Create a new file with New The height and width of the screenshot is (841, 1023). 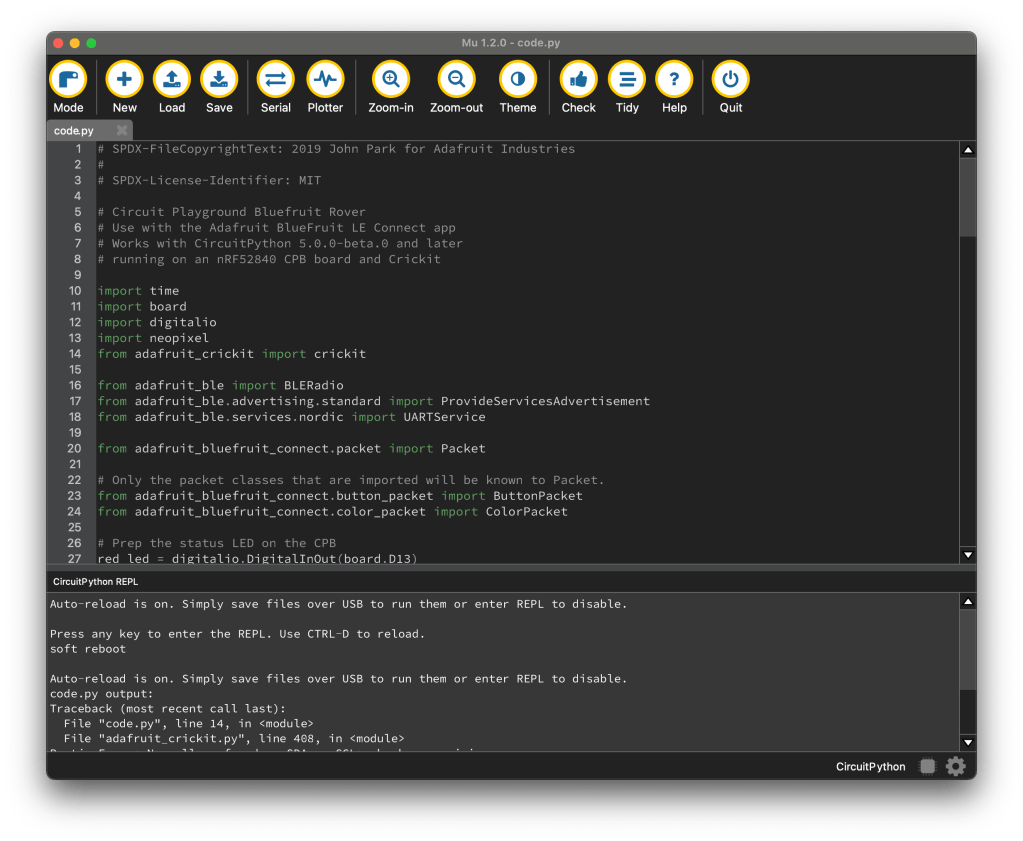125,80
